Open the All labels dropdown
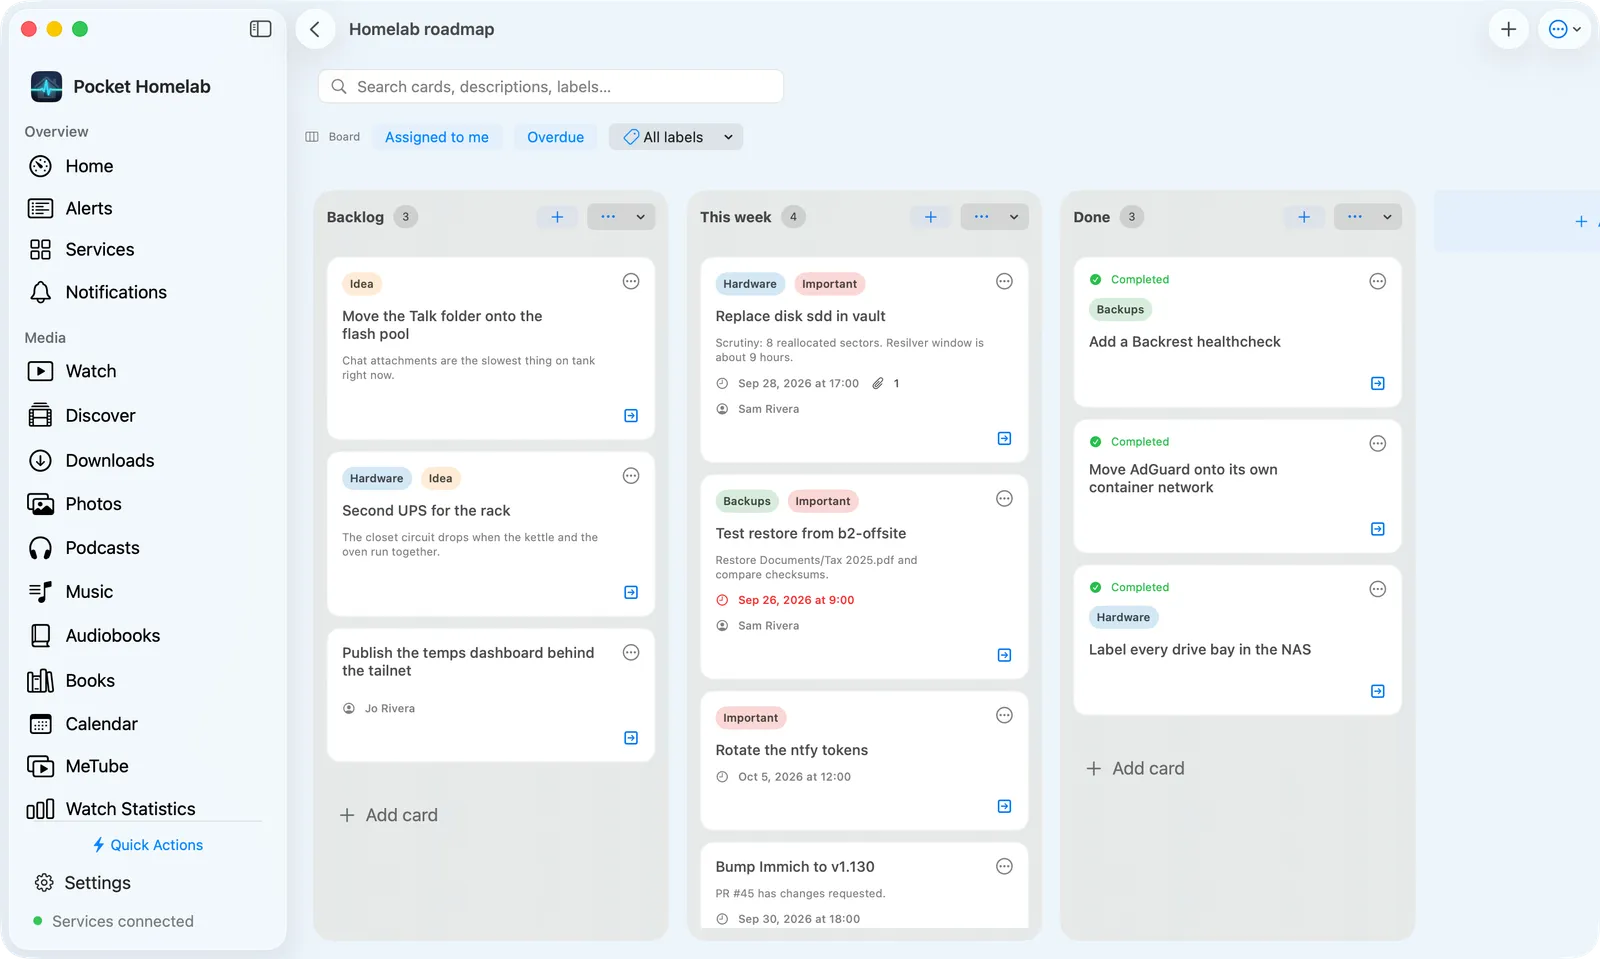The width and height of the screenshot is (1600, 959). (x=676, y=137)
